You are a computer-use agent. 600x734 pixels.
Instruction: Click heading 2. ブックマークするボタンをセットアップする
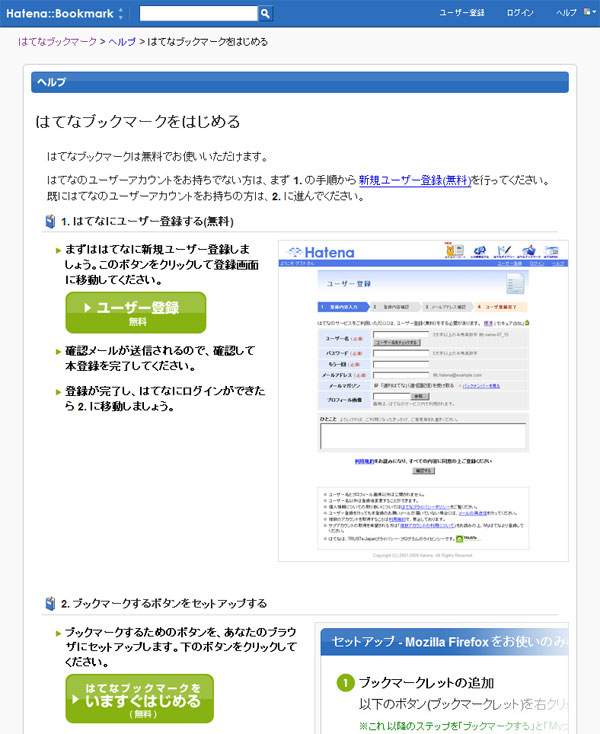tap(164, 603)
